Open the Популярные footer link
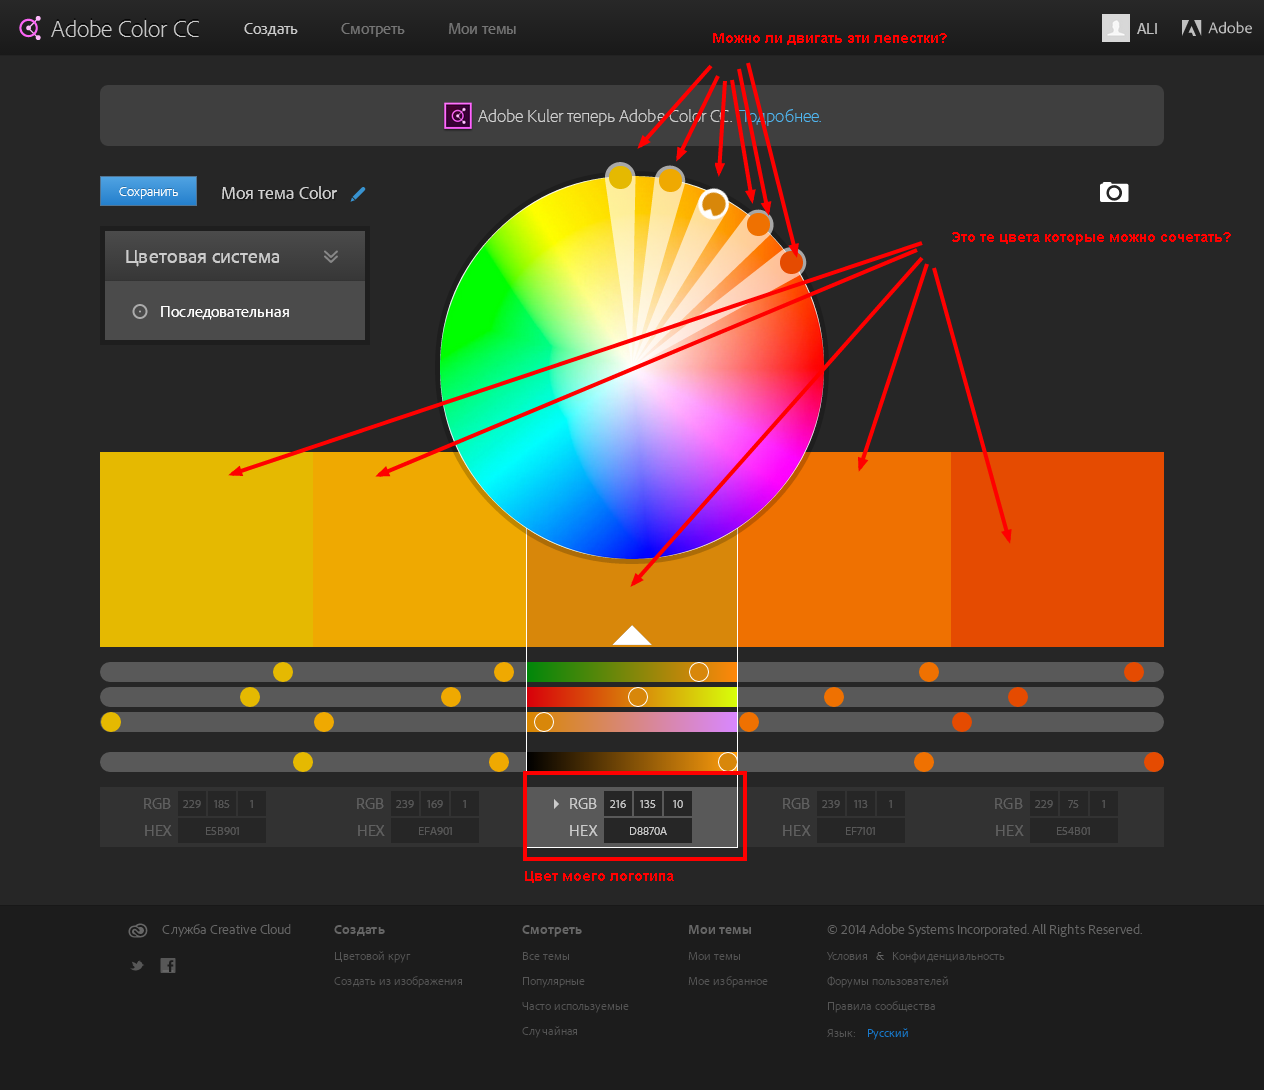The height and width of the screenshot is (1090, 1264). click(553, 981)
